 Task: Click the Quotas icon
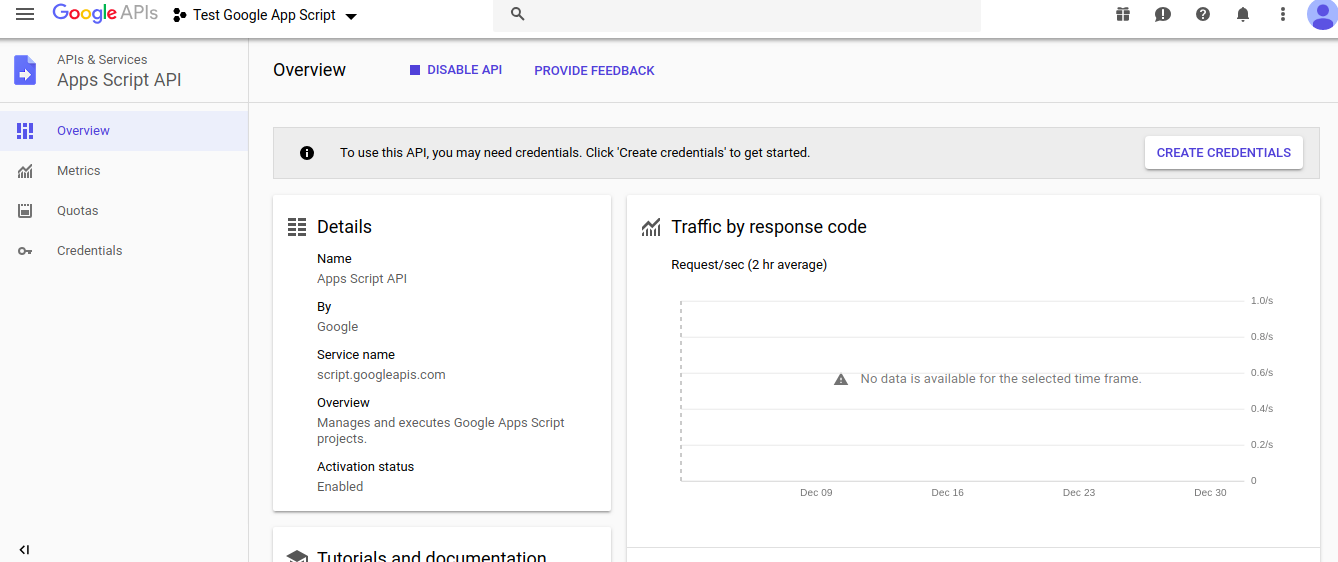[25, 211]
